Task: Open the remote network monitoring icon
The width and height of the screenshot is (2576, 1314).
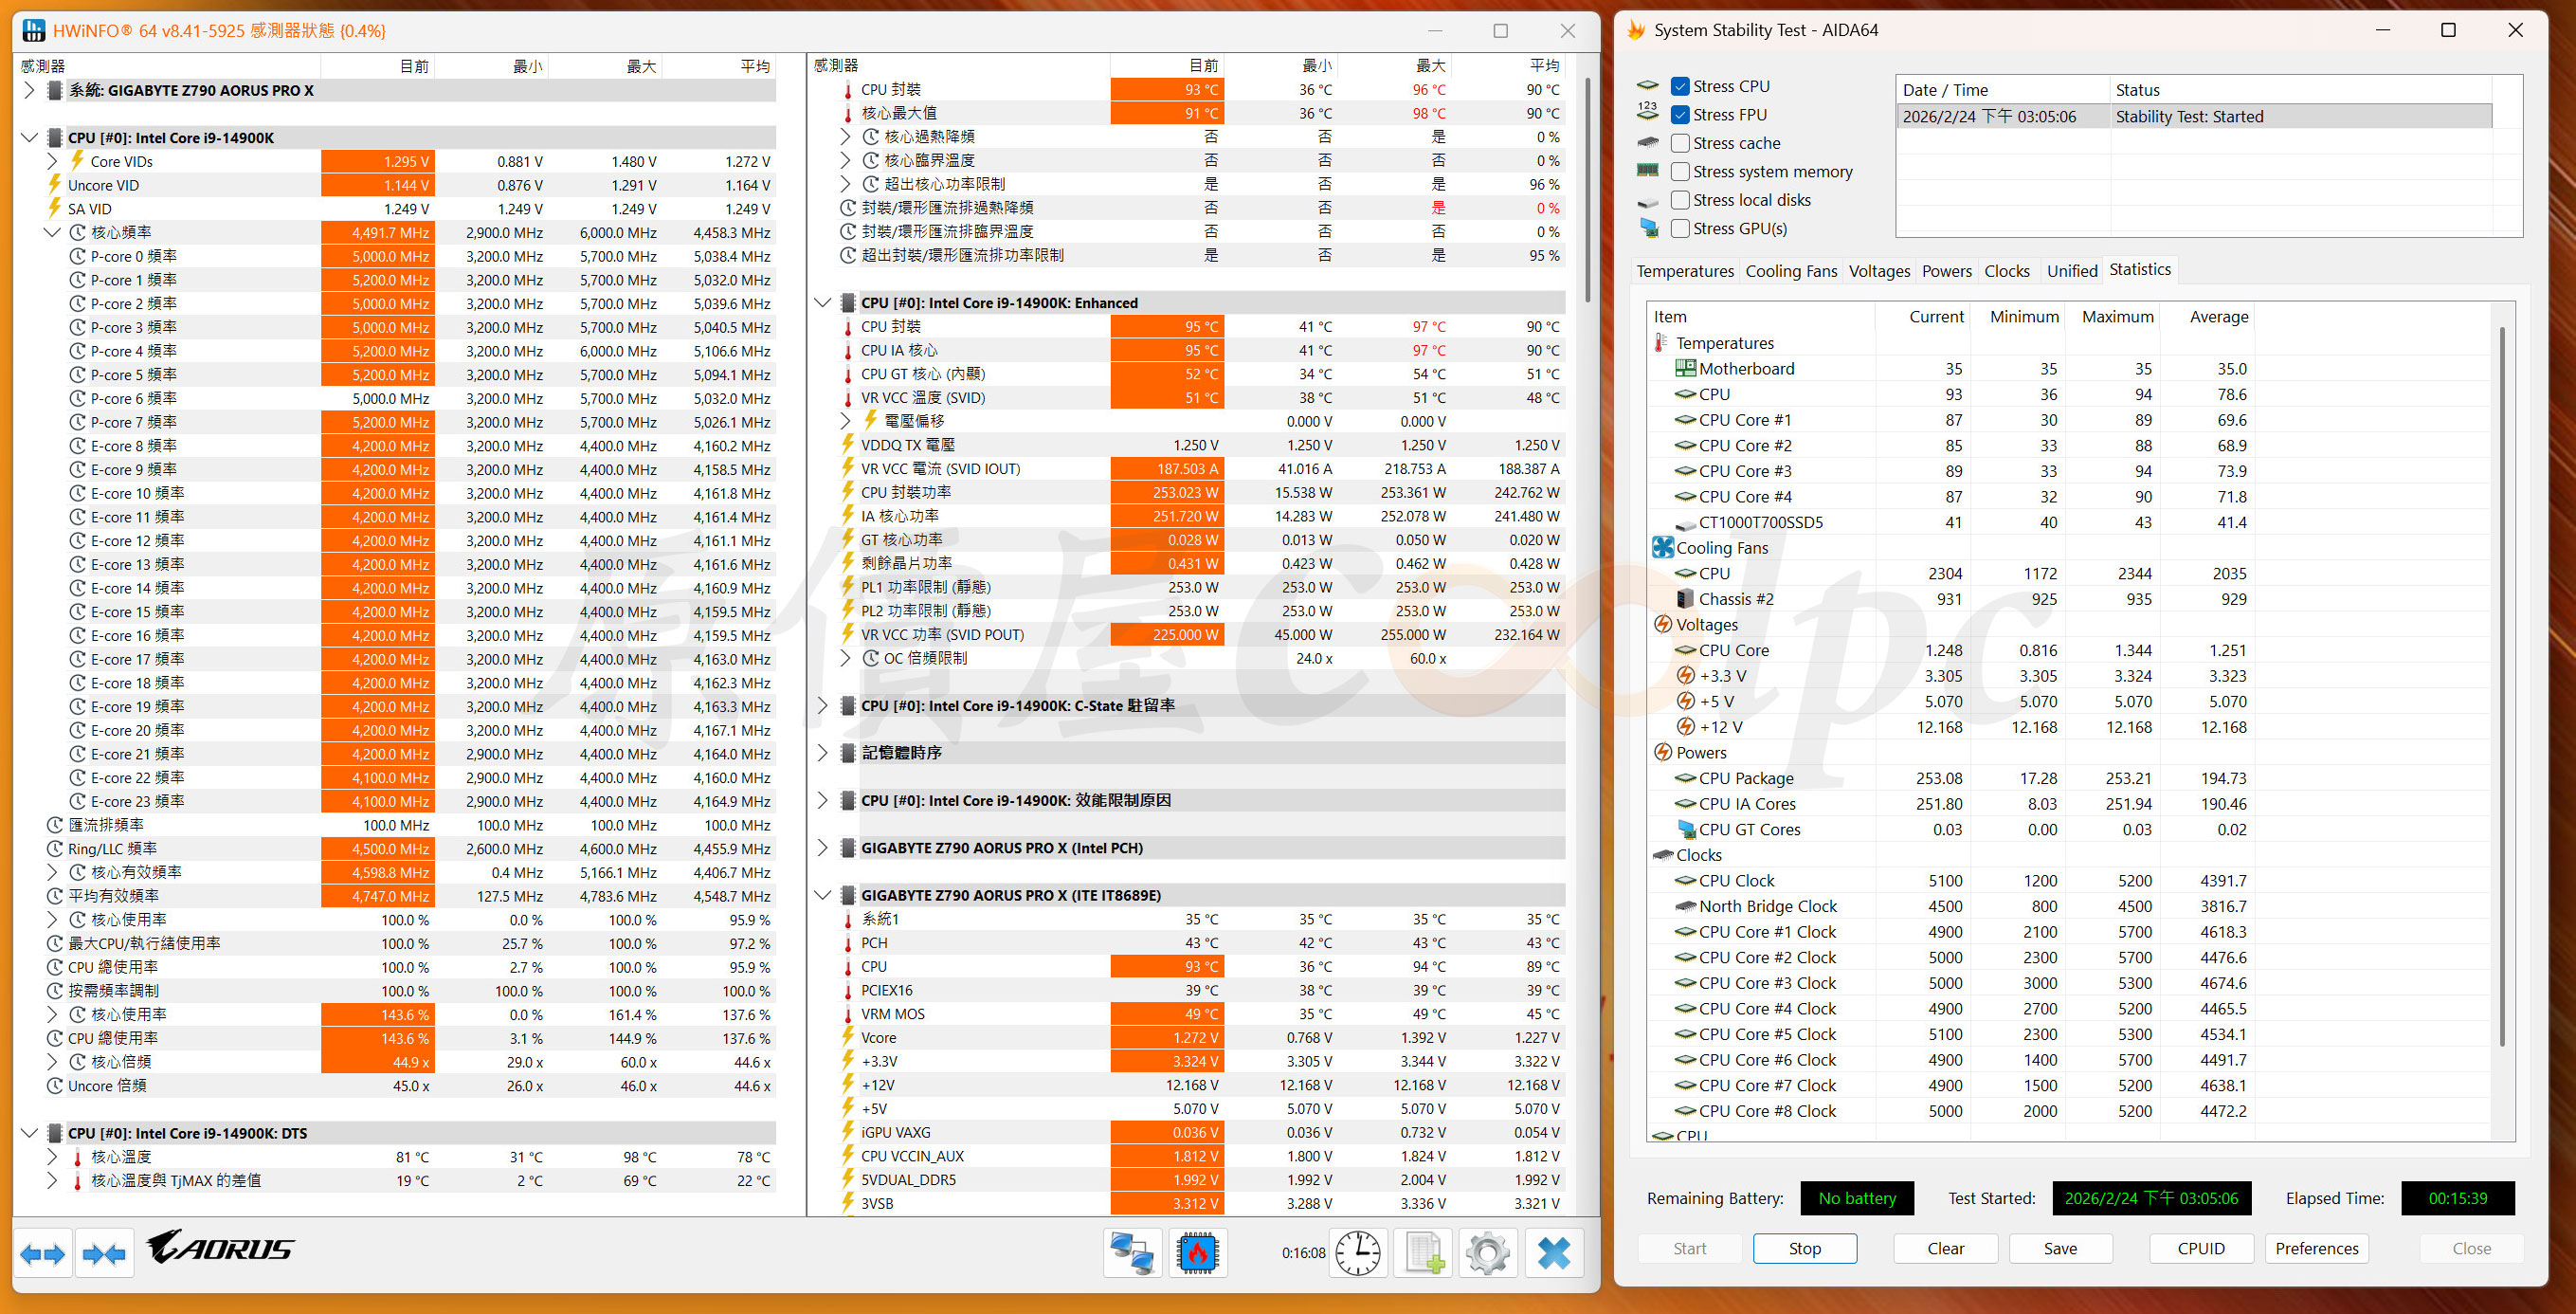Action: tap(1133, 1253)
